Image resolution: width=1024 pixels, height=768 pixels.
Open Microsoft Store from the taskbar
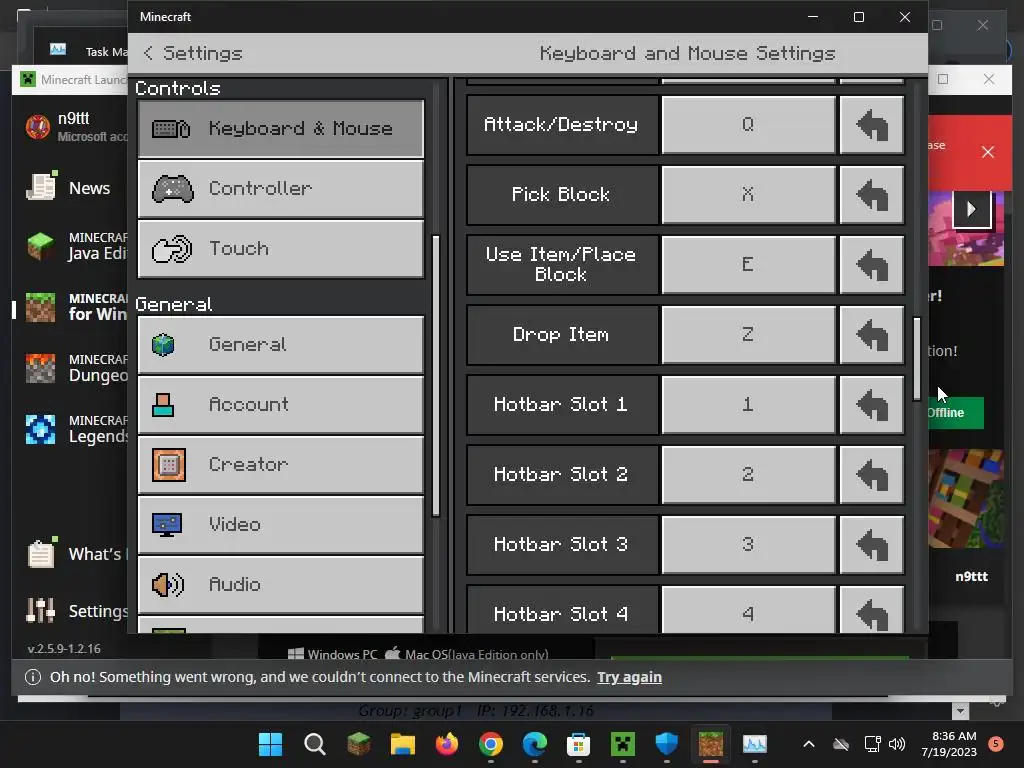pyautogui.click(x=579, y=744)
